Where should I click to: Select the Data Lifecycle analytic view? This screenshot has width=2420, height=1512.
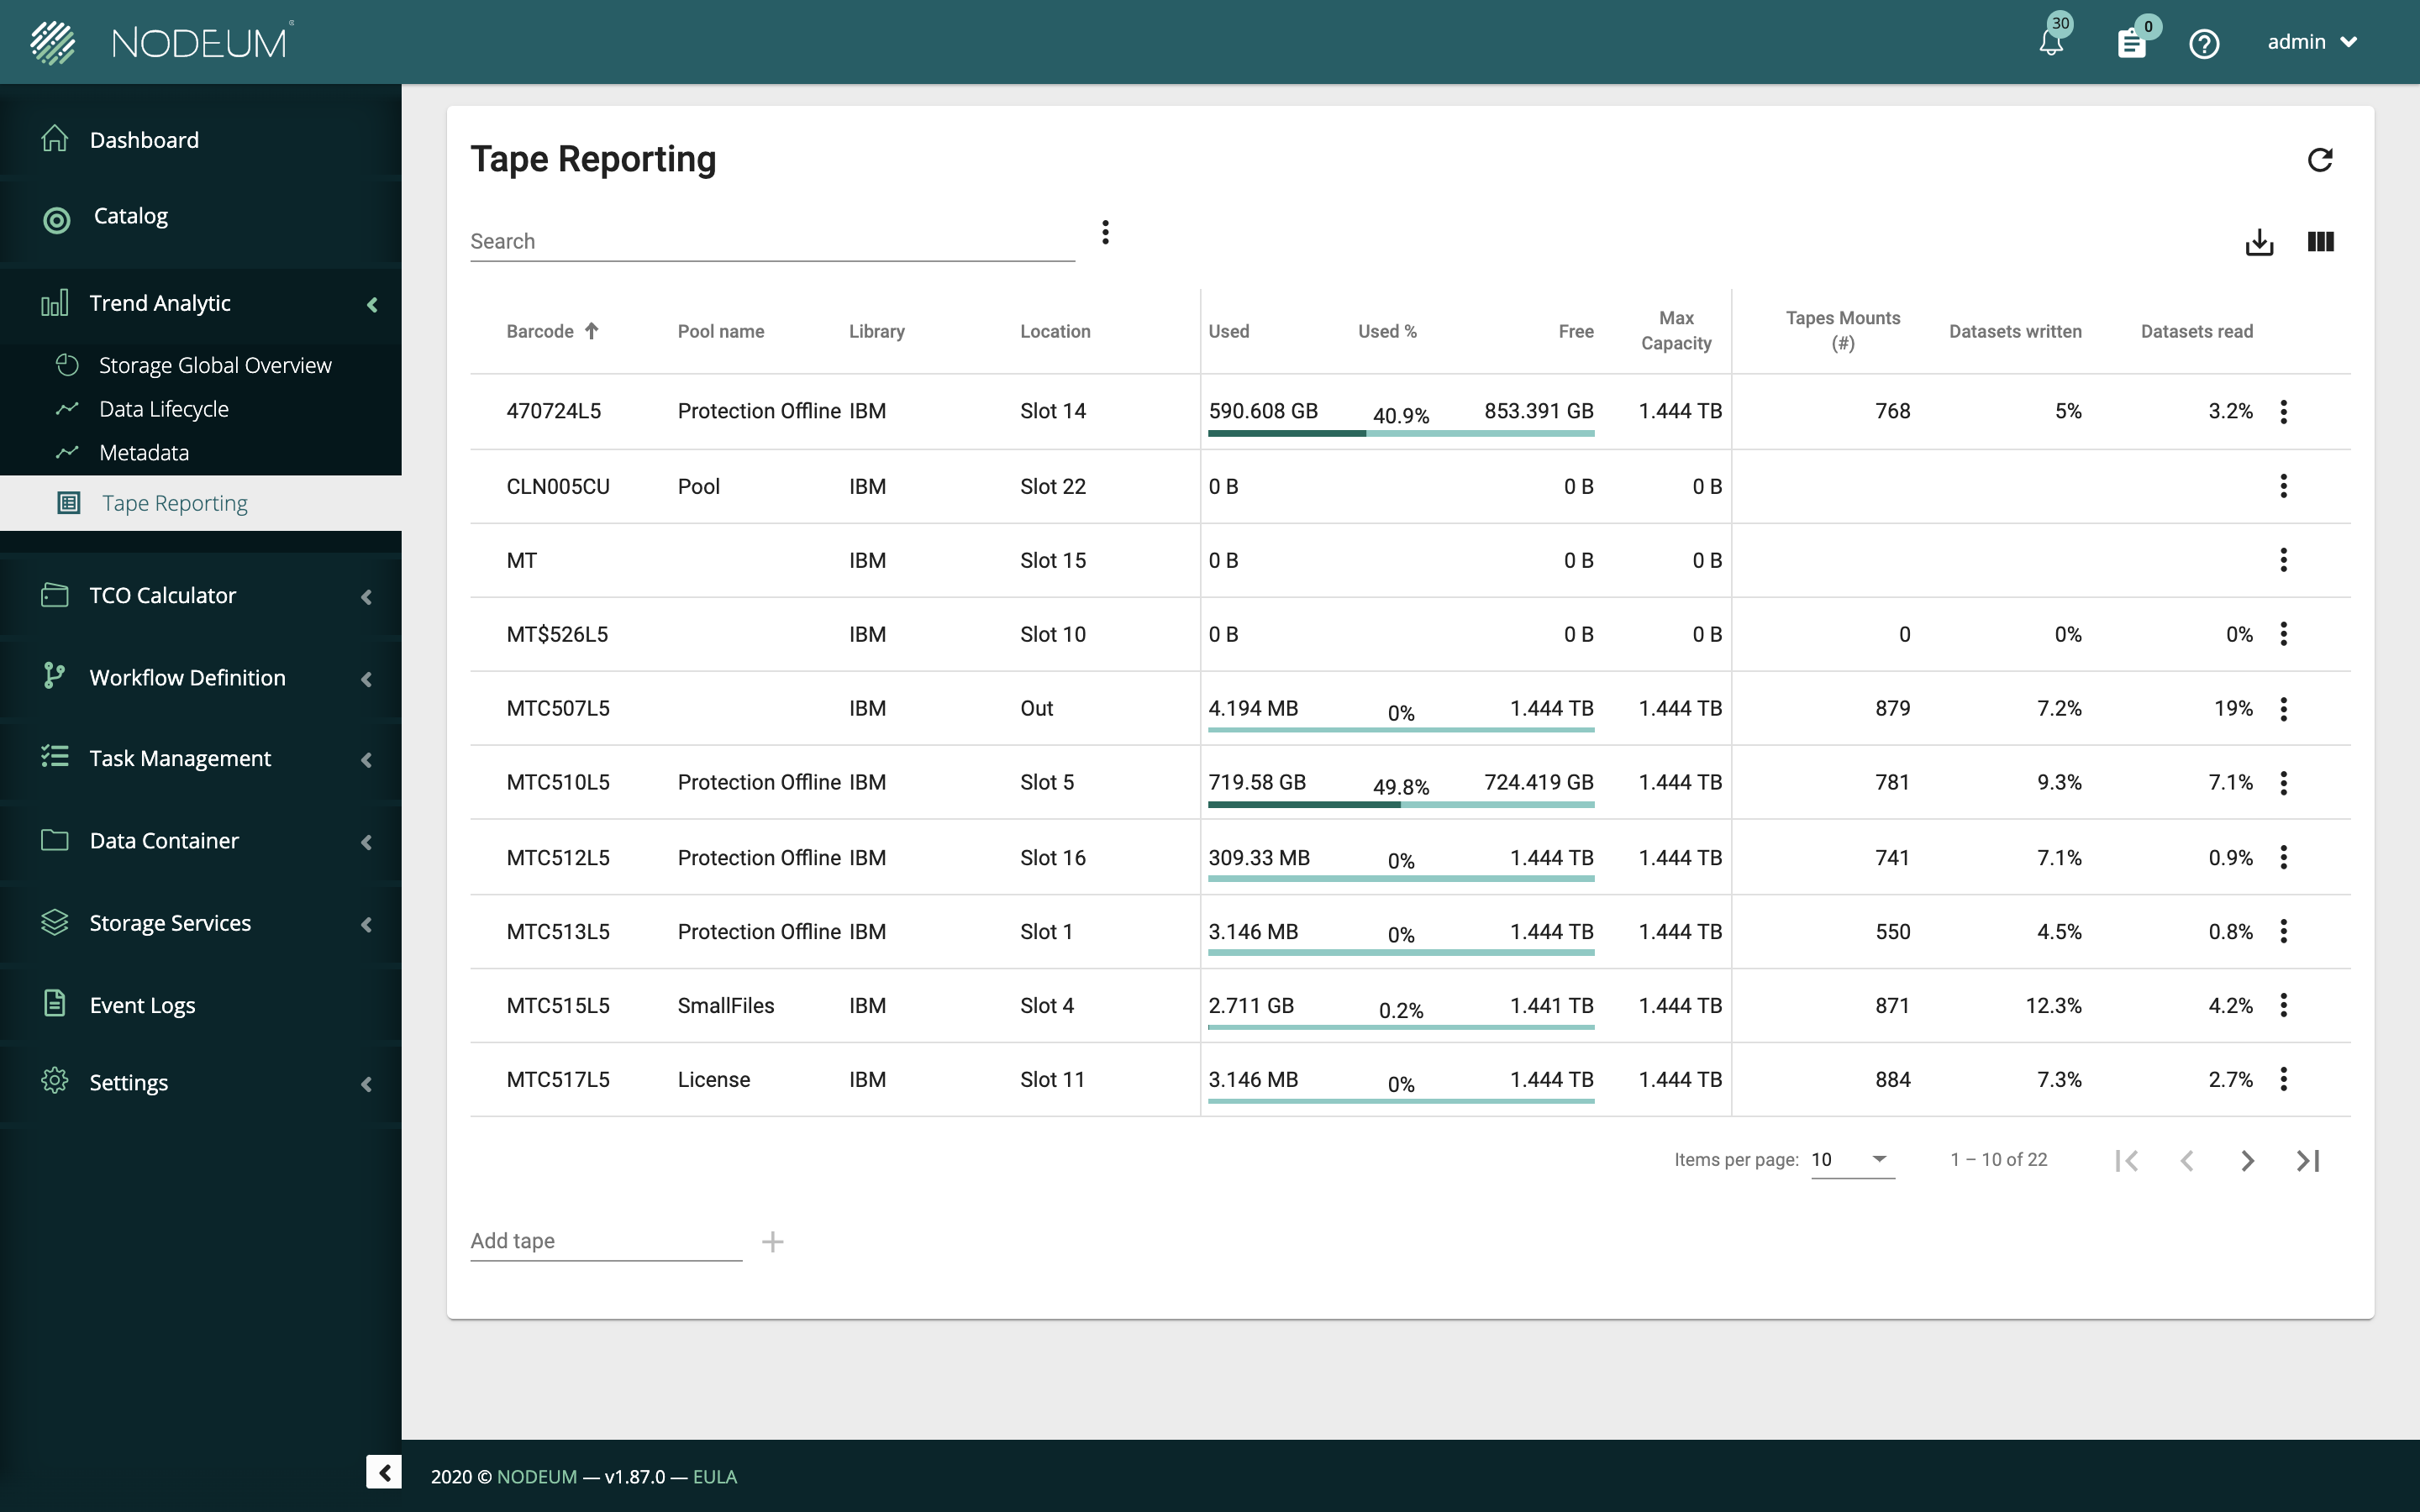tap(163, 408)
